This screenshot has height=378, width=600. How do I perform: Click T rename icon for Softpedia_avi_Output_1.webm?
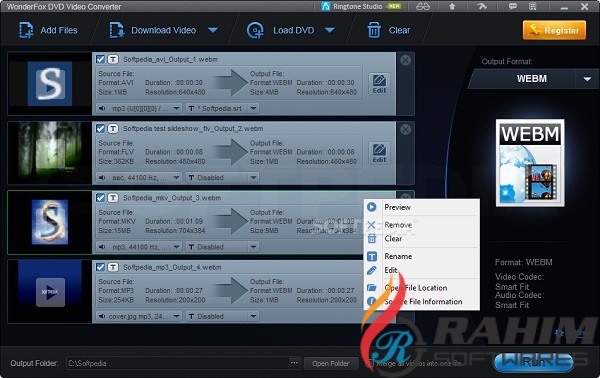(112, 59)
